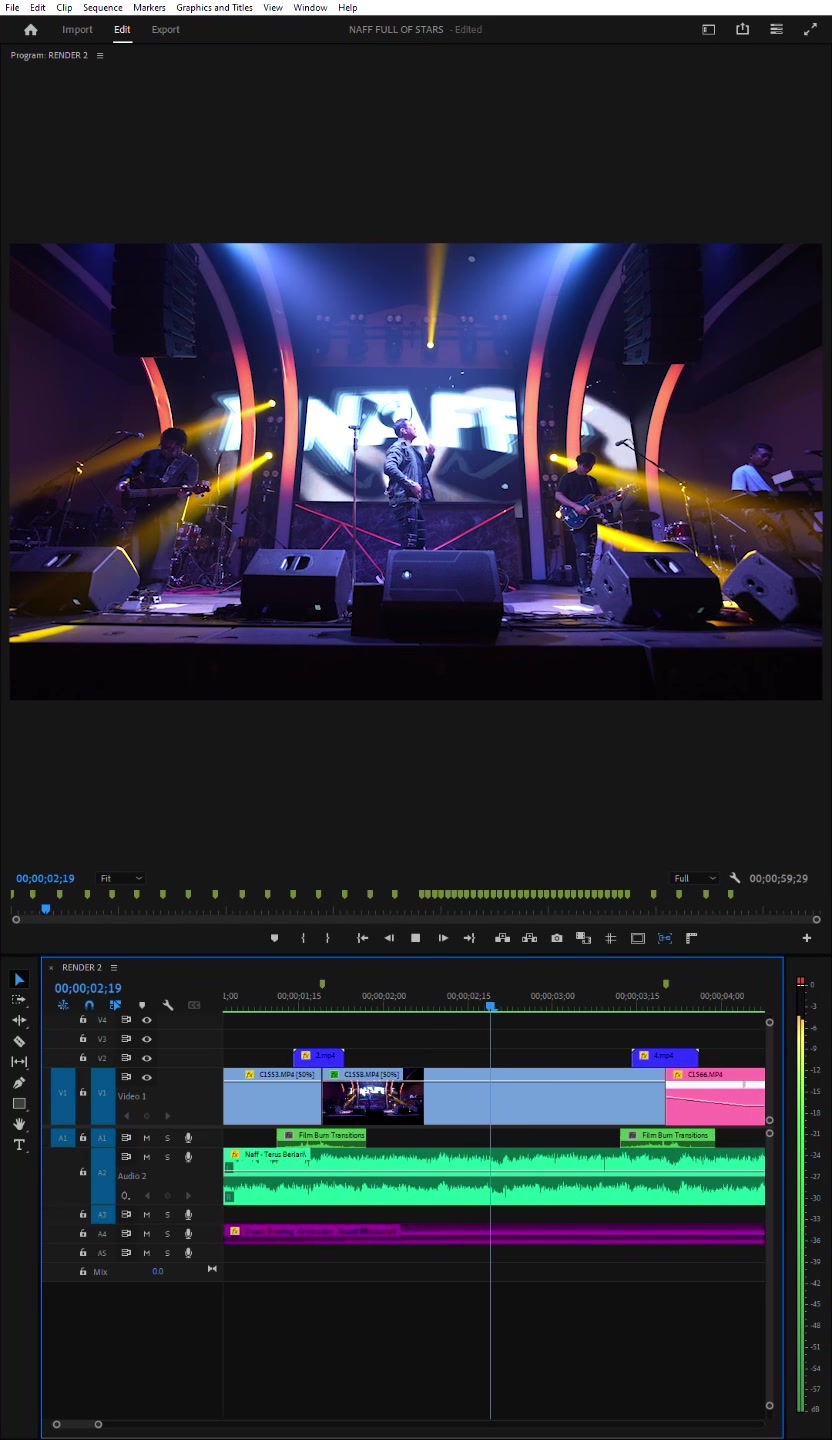Hide track V4 output eye
The image size is (832, 1440).
147,1020
